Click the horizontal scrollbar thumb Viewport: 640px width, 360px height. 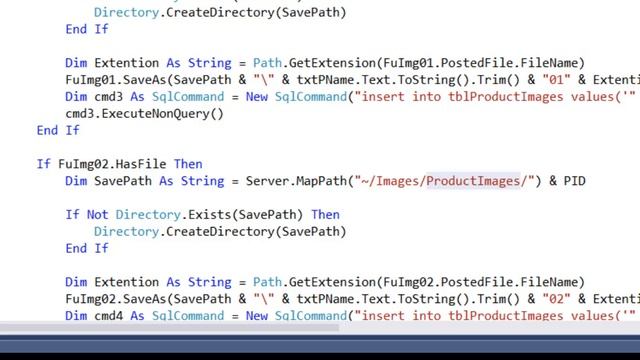(169, 327)
